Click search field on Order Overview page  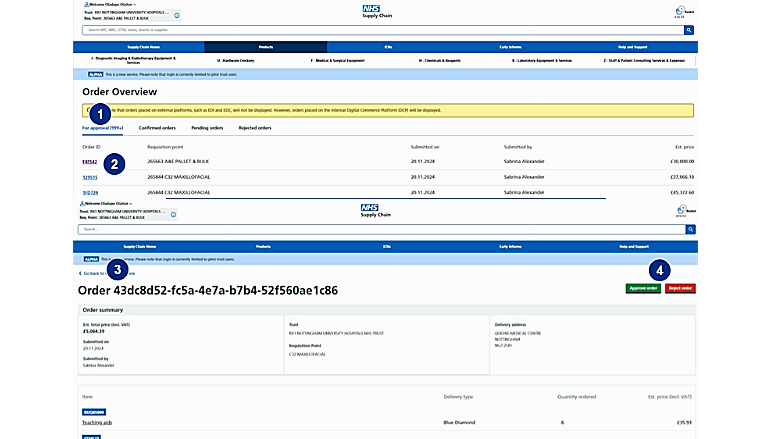pyautogui.click(x=383, y=30)
